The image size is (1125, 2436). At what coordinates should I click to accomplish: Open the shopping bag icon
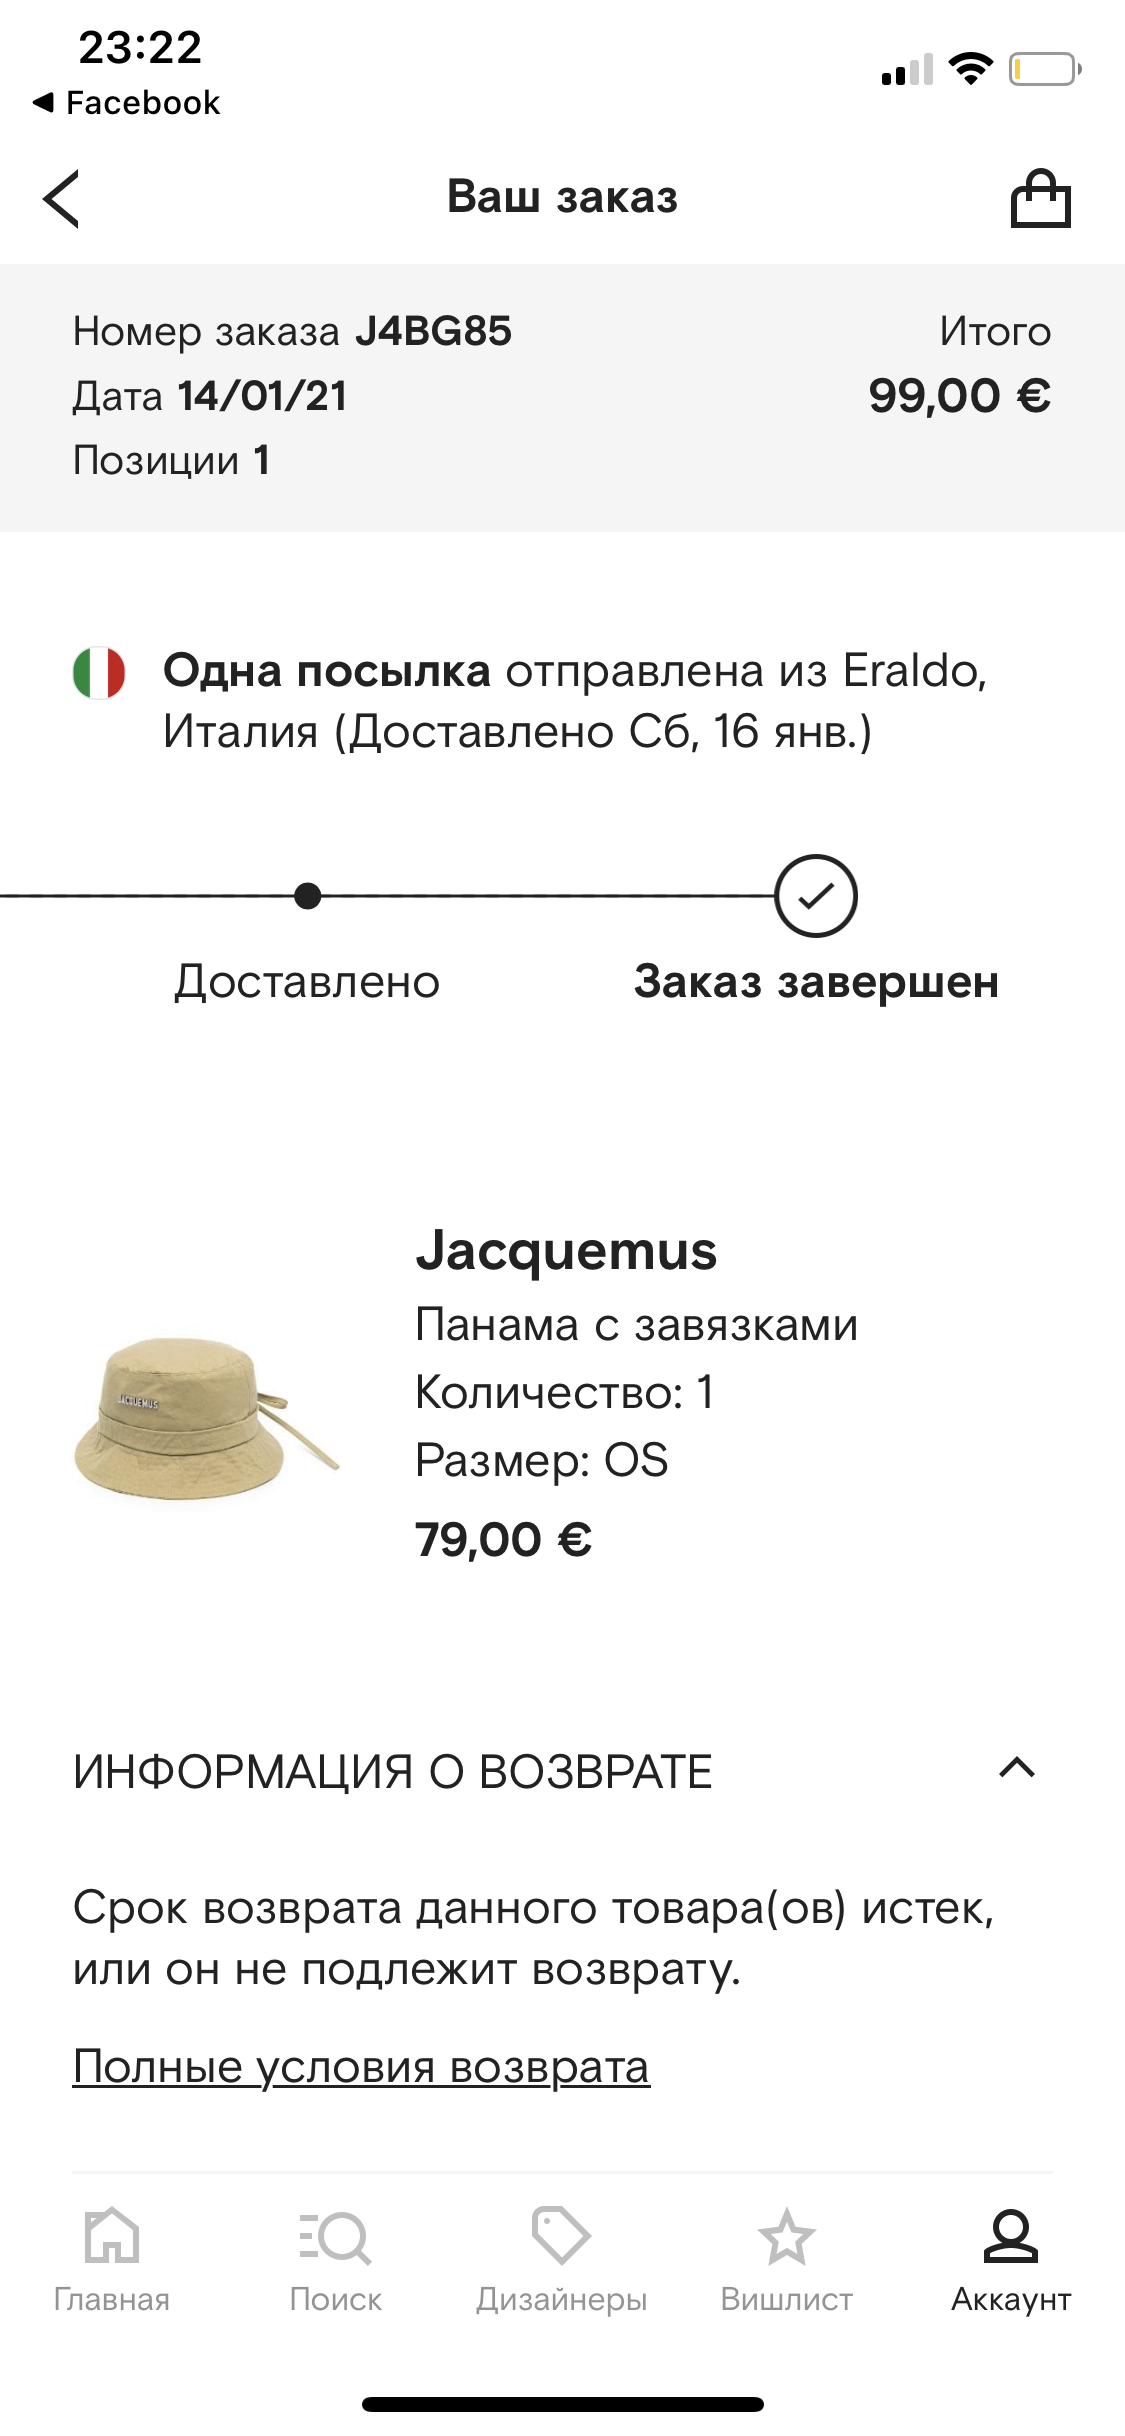1040,199
